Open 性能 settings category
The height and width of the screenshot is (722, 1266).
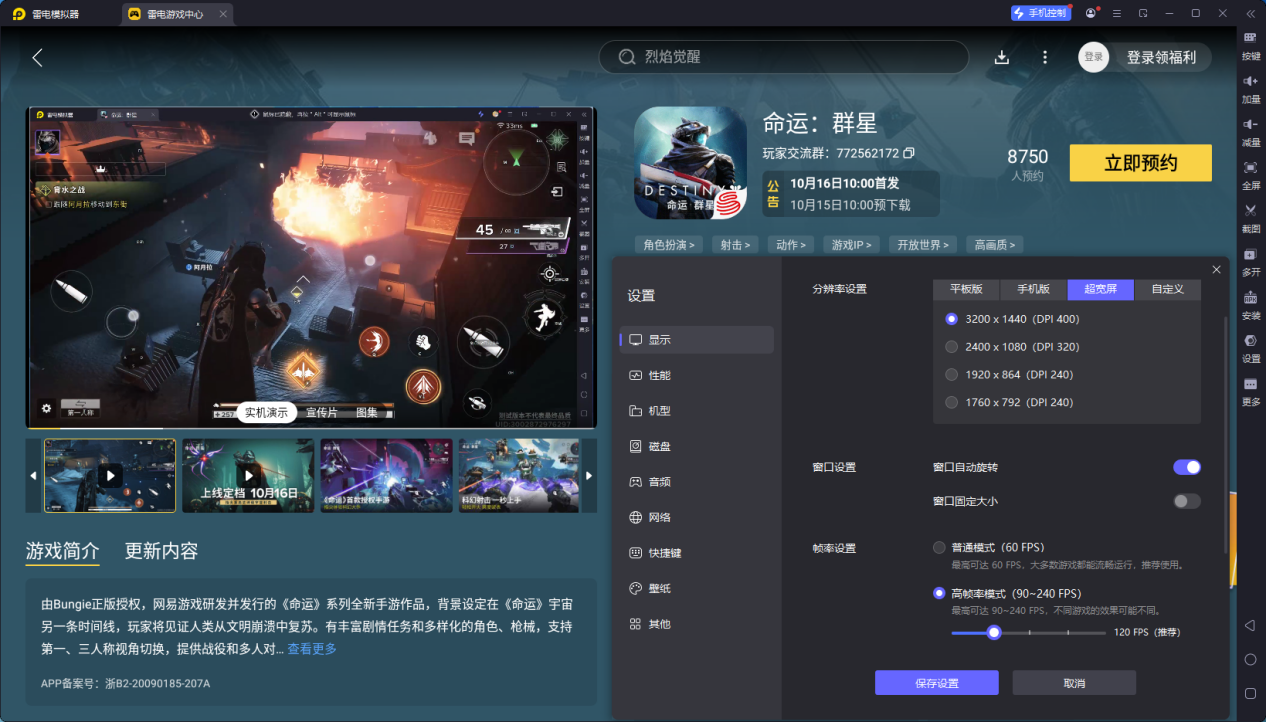(696, 375)
